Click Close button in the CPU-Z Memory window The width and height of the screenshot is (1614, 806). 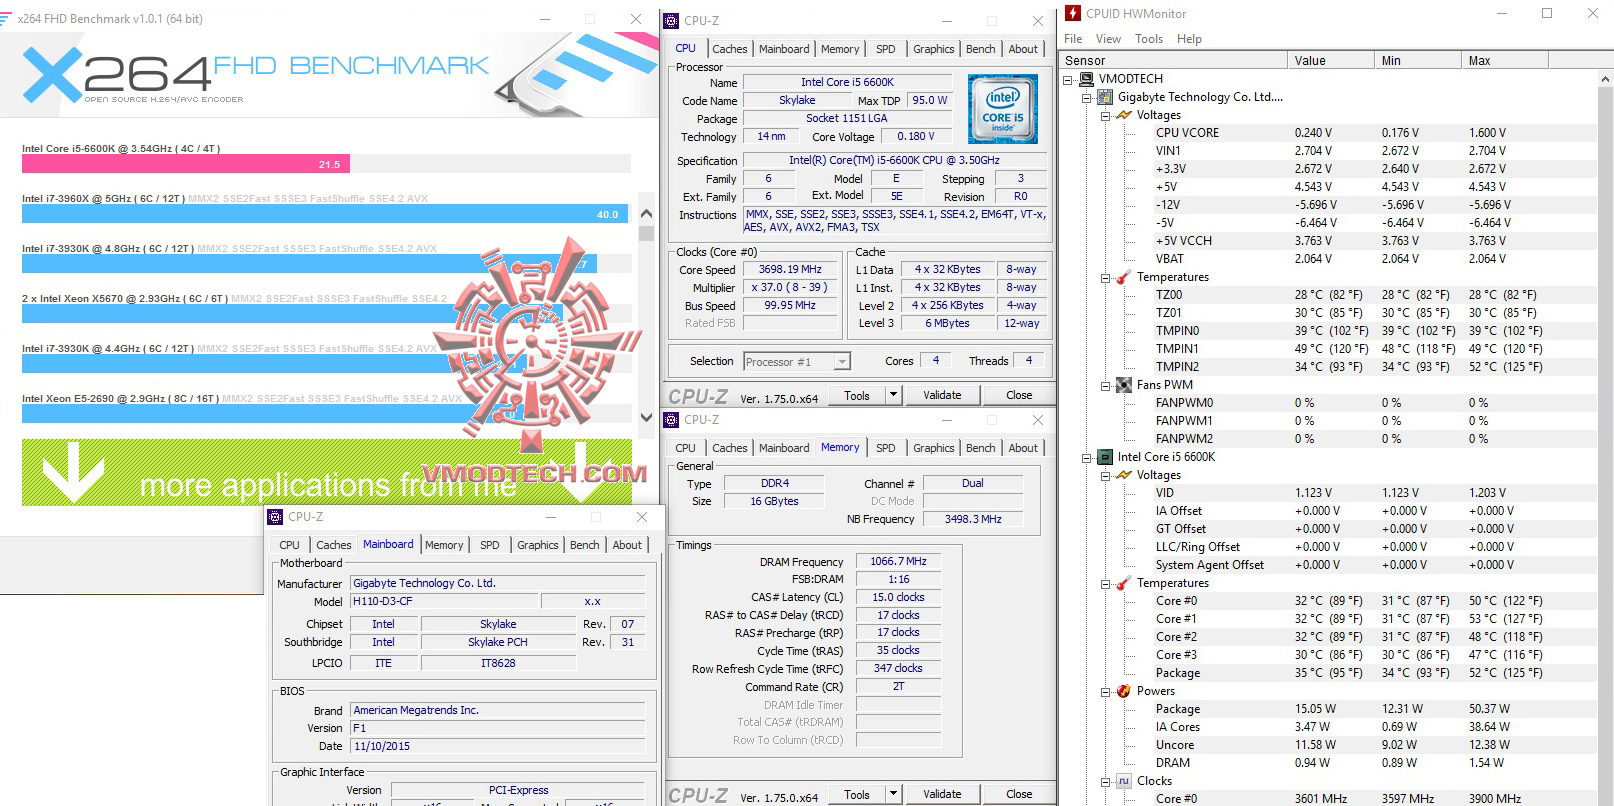click(x=1019, y=794)
